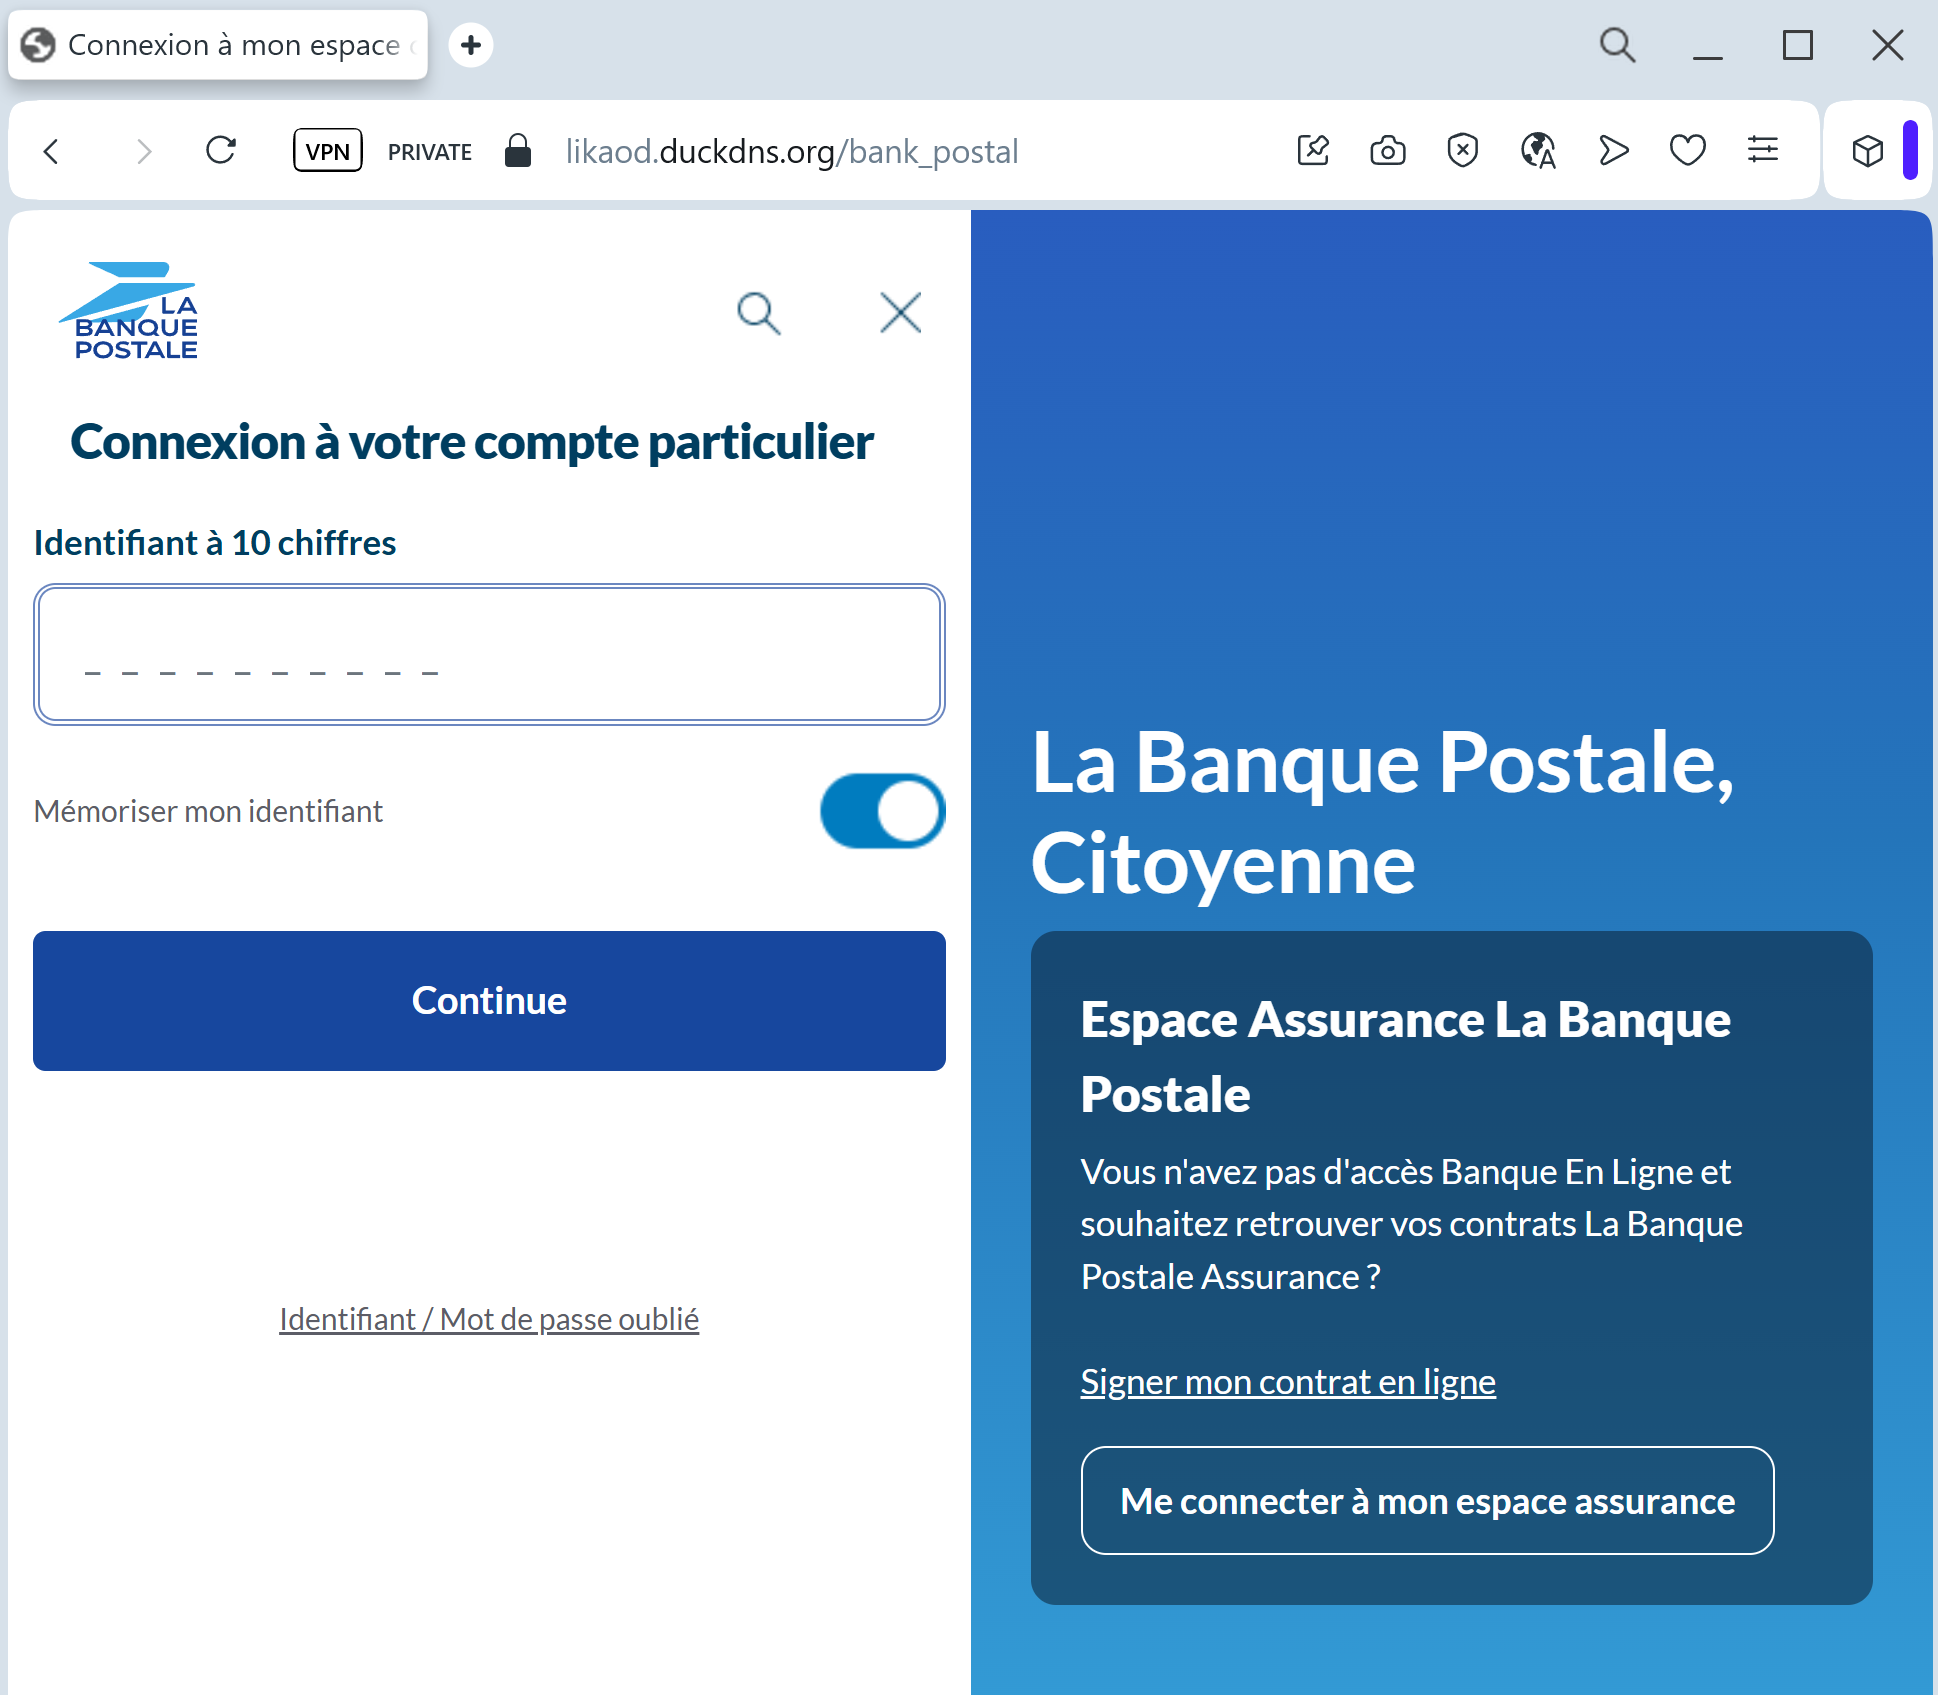The image size is (1938, 1695).
Task: Go forward to next page
Action: click(143, 151)
